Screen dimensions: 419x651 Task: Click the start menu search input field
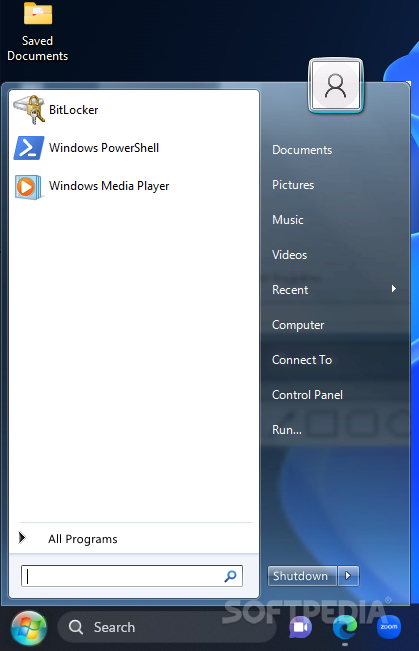click(x=132, y=576)
